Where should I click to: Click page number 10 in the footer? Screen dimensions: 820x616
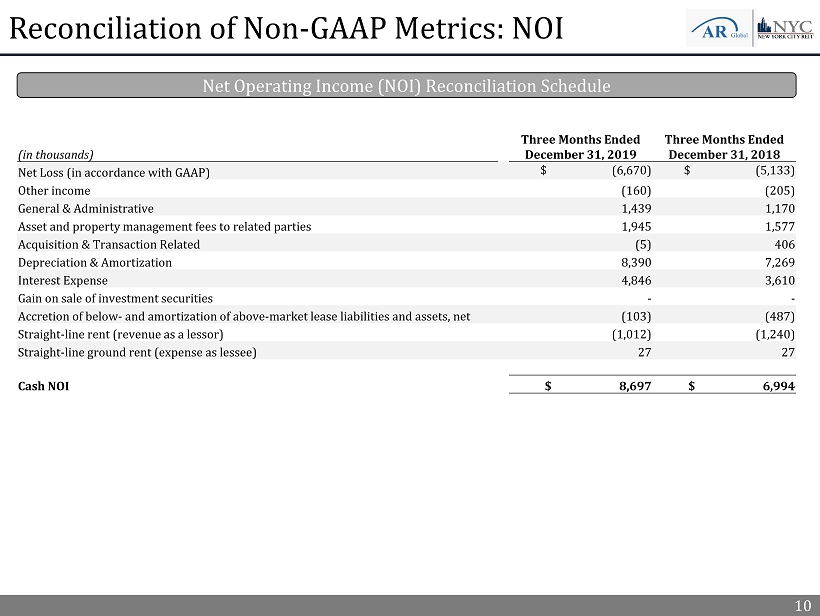click(803, 605)
